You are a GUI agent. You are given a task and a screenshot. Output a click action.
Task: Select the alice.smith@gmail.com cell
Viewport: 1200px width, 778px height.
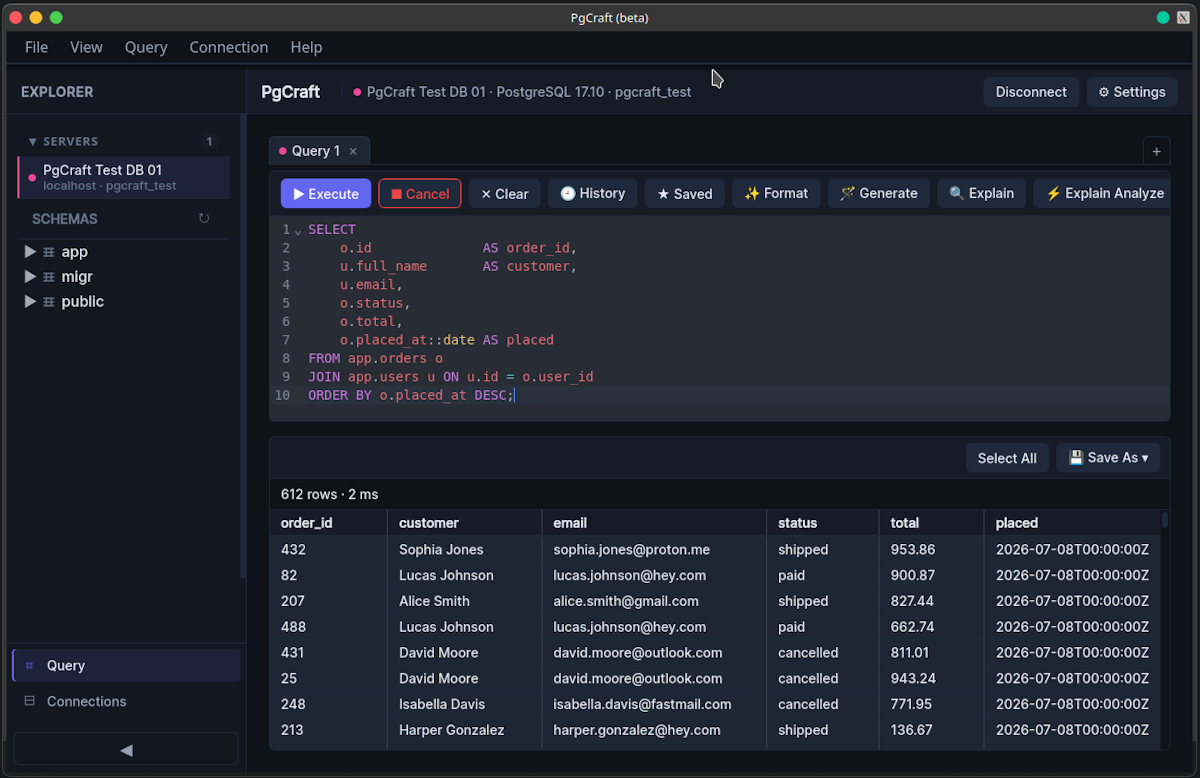click(653, 602)
